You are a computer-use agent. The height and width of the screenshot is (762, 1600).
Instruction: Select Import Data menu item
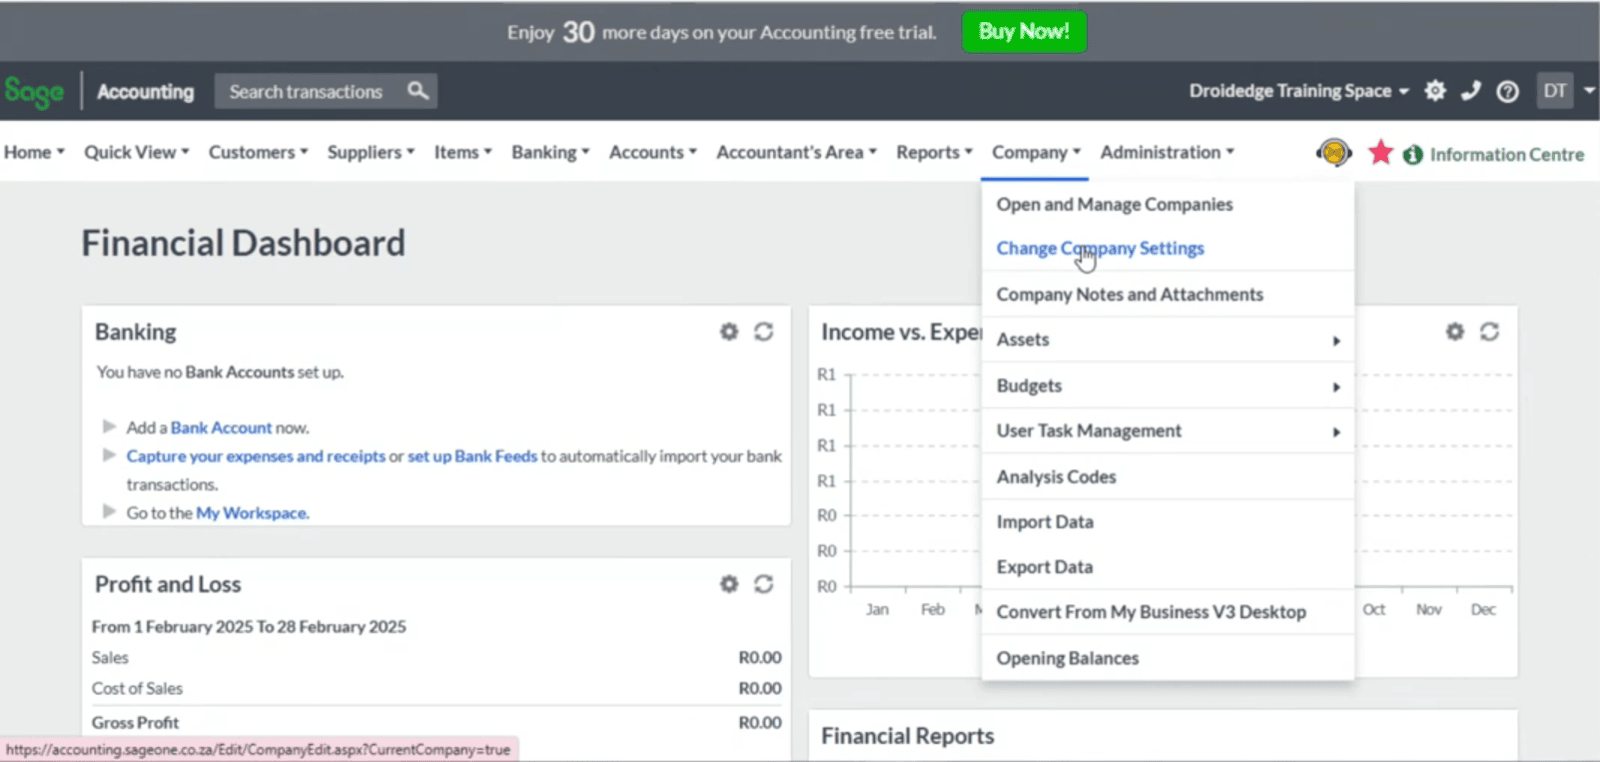1168,522
